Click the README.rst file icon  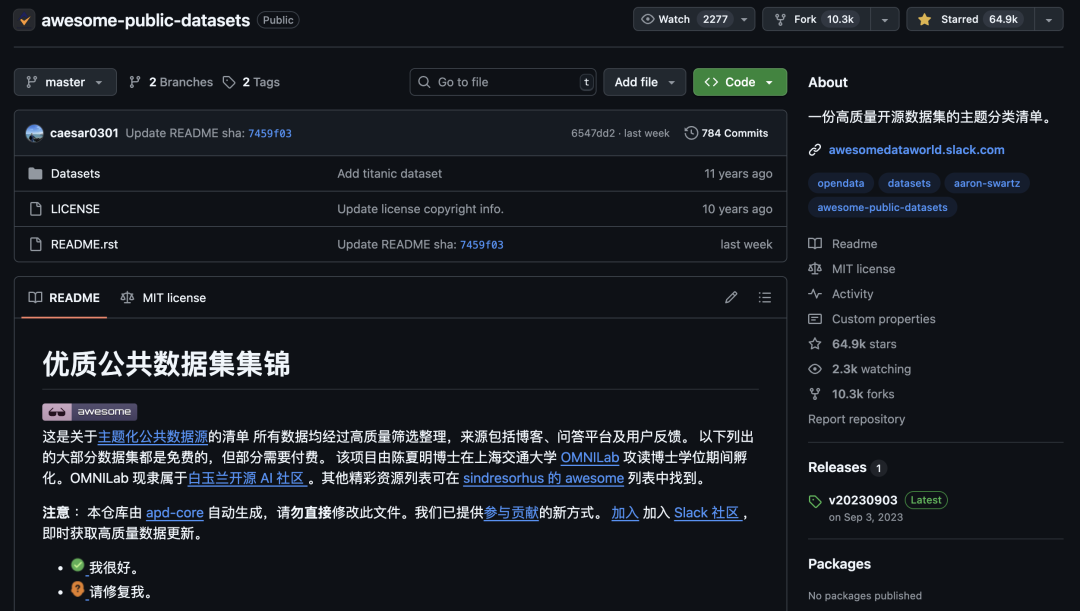point(35,244)
